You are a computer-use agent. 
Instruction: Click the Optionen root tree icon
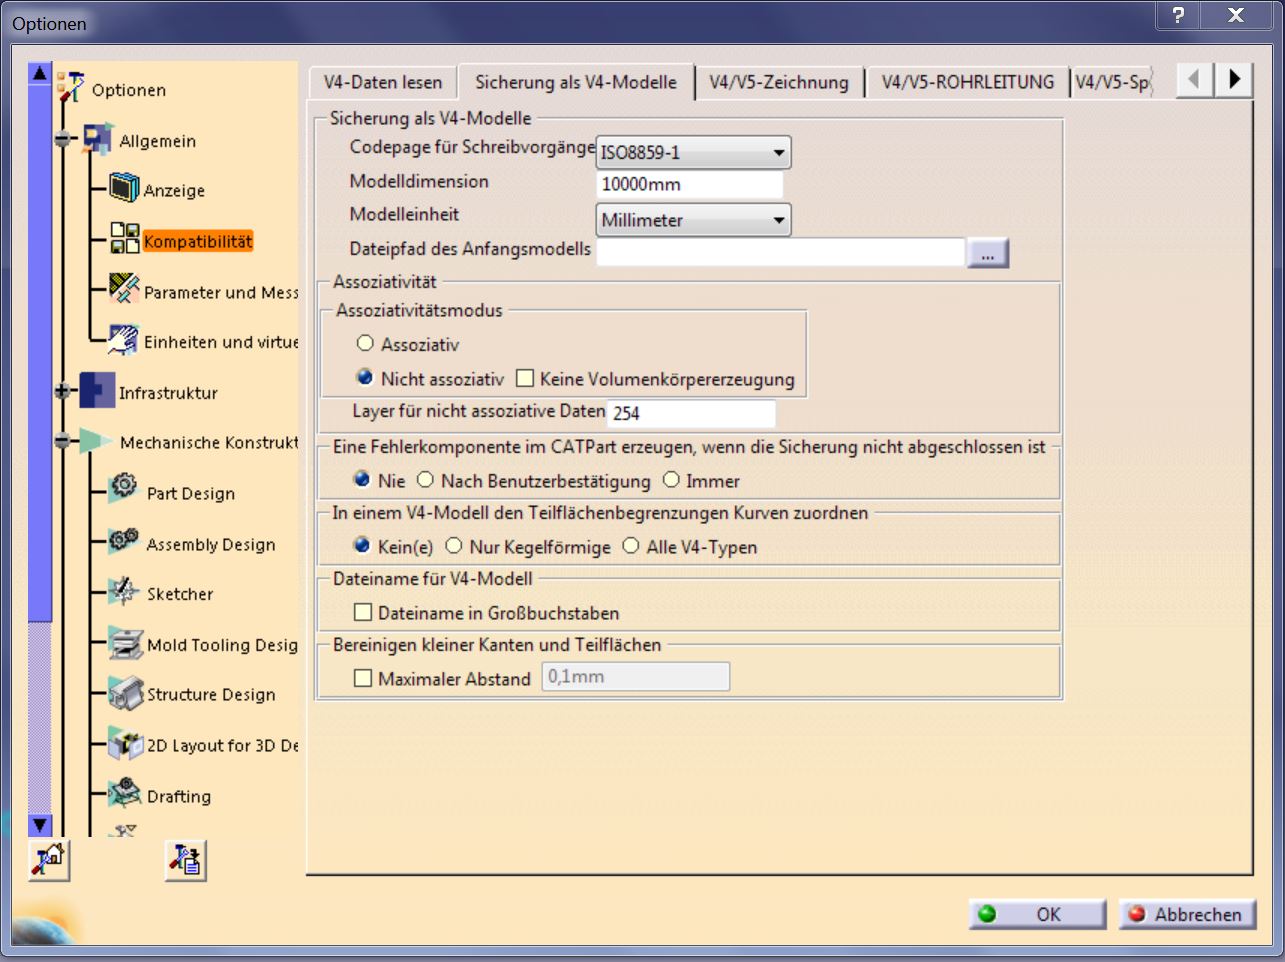[x=71, y=88]
